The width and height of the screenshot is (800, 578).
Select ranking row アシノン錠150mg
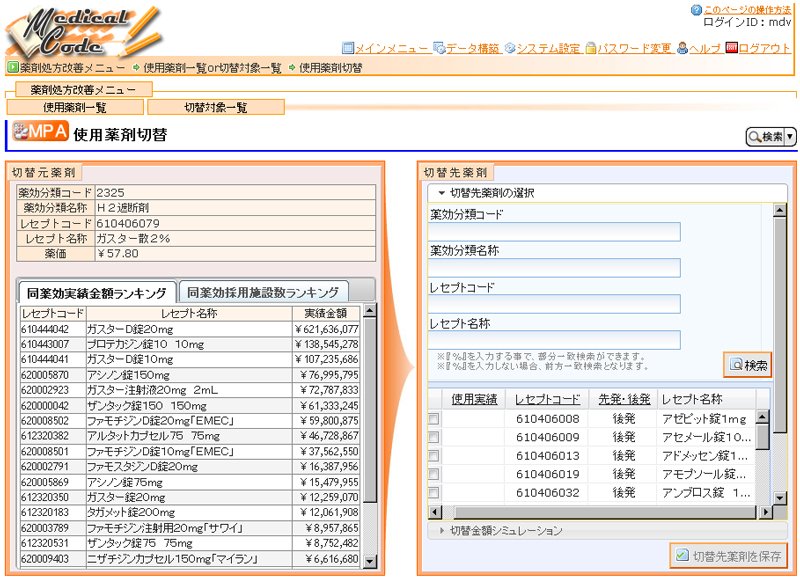tap(190, 375)
